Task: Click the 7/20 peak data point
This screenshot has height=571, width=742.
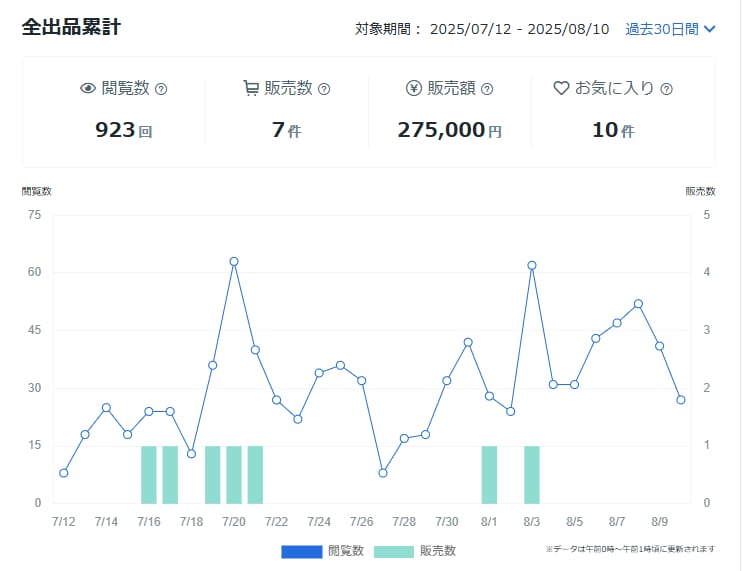Action: pyautogui.click(x=234, y=262)
